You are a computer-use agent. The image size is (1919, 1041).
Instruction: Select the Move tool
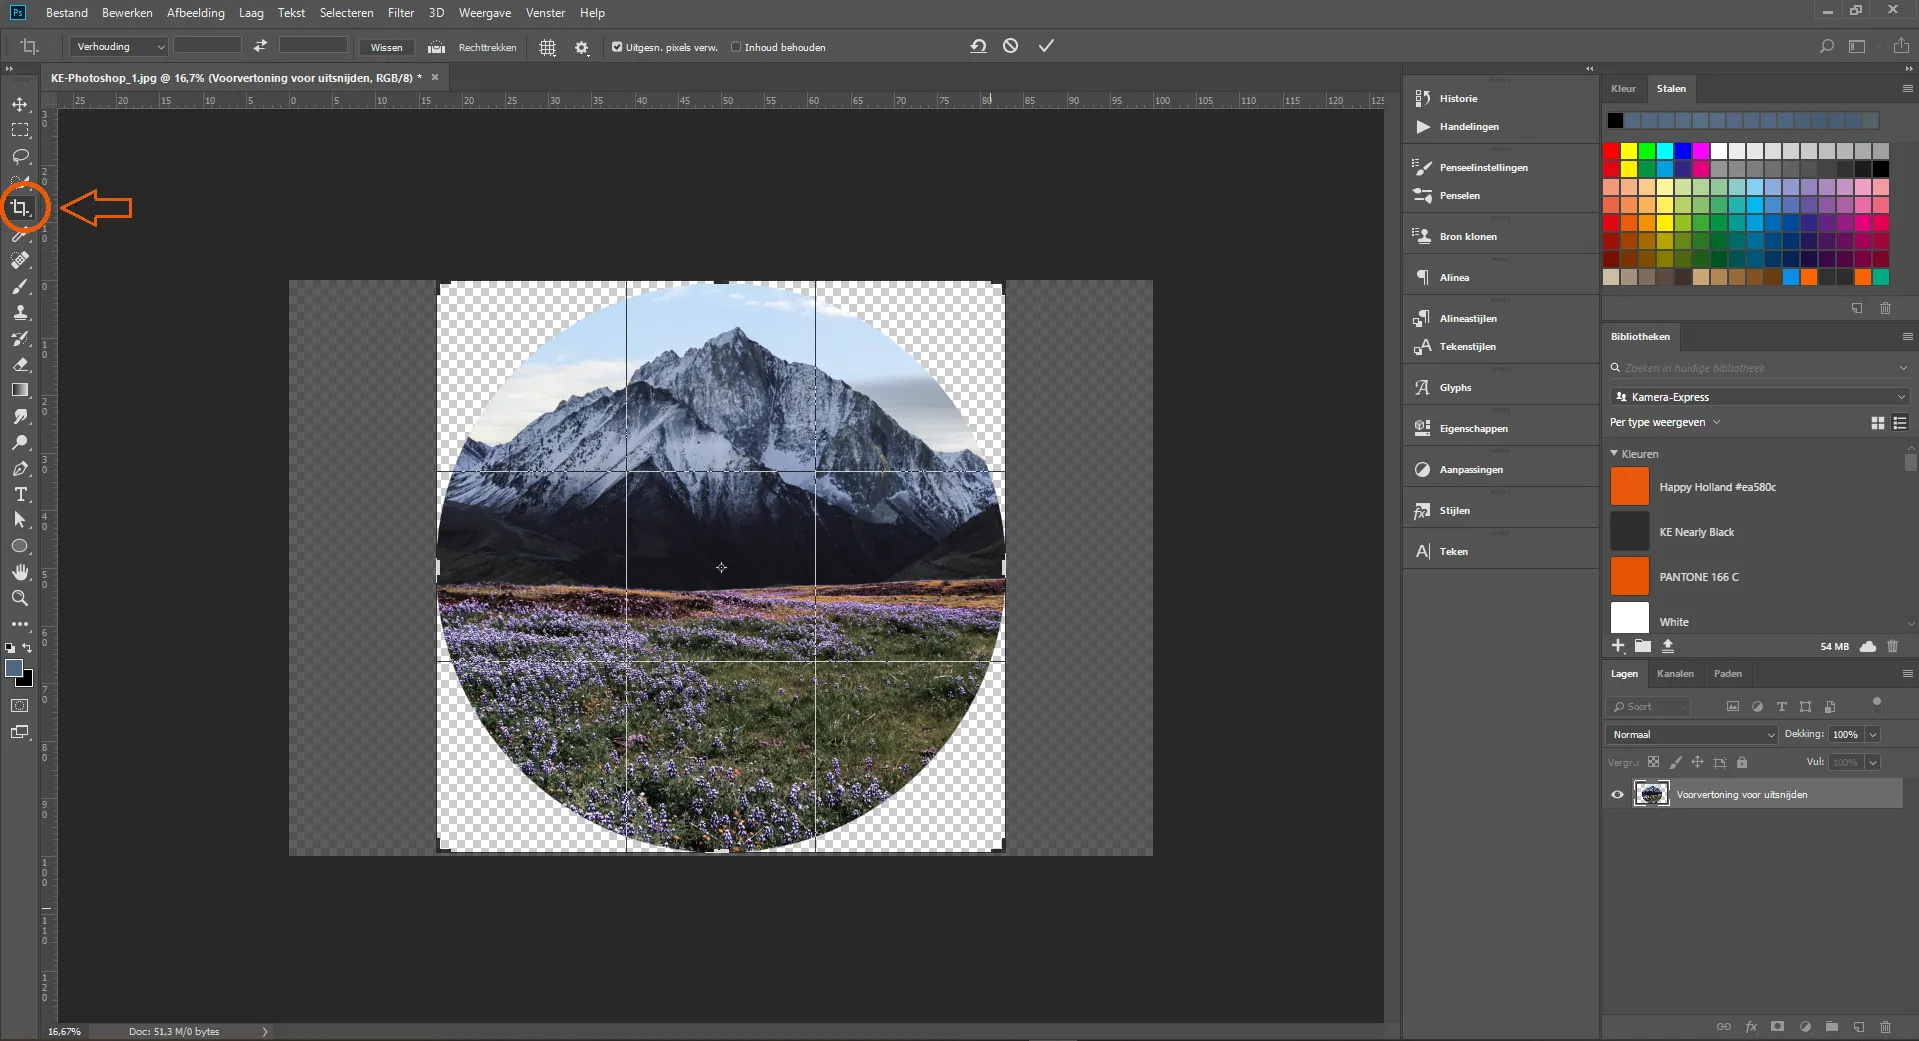click(x=20, y=104)
